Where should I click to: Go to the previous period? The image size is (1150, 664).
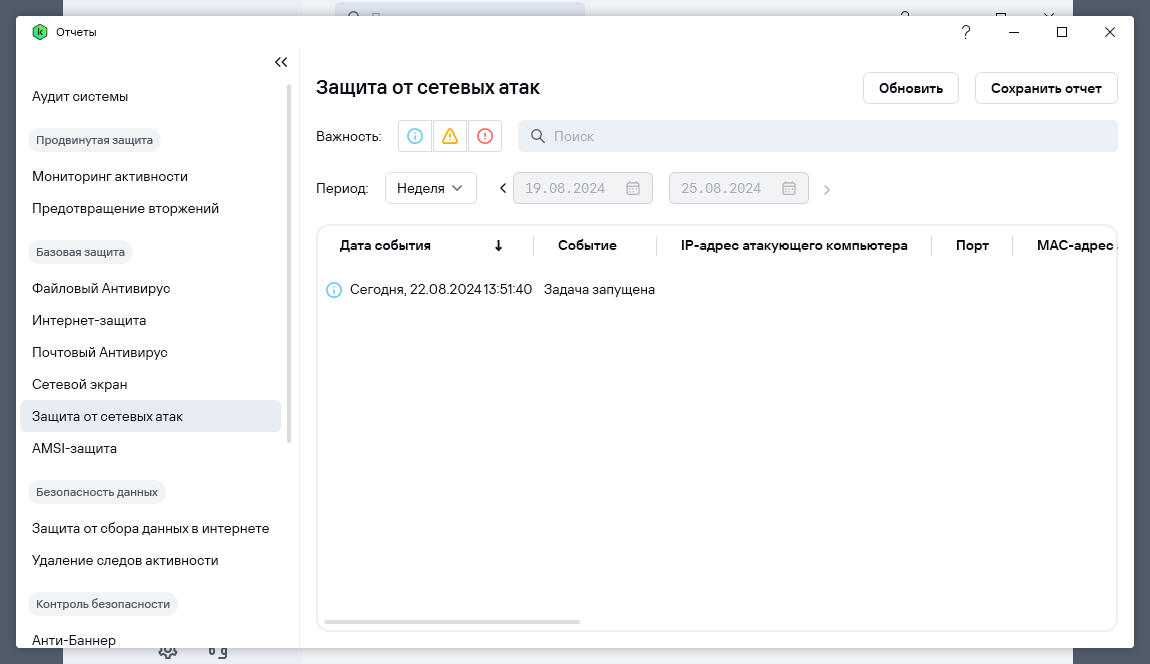[503, 188]
